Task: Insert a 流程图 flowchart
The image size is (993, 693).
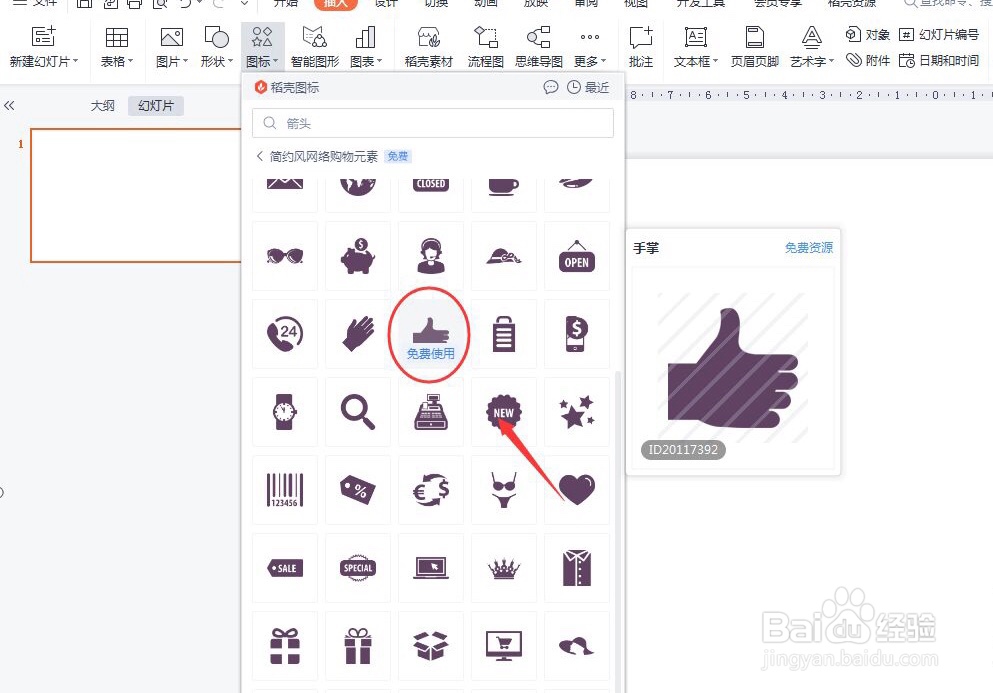Action: click(x=486, y=47)
